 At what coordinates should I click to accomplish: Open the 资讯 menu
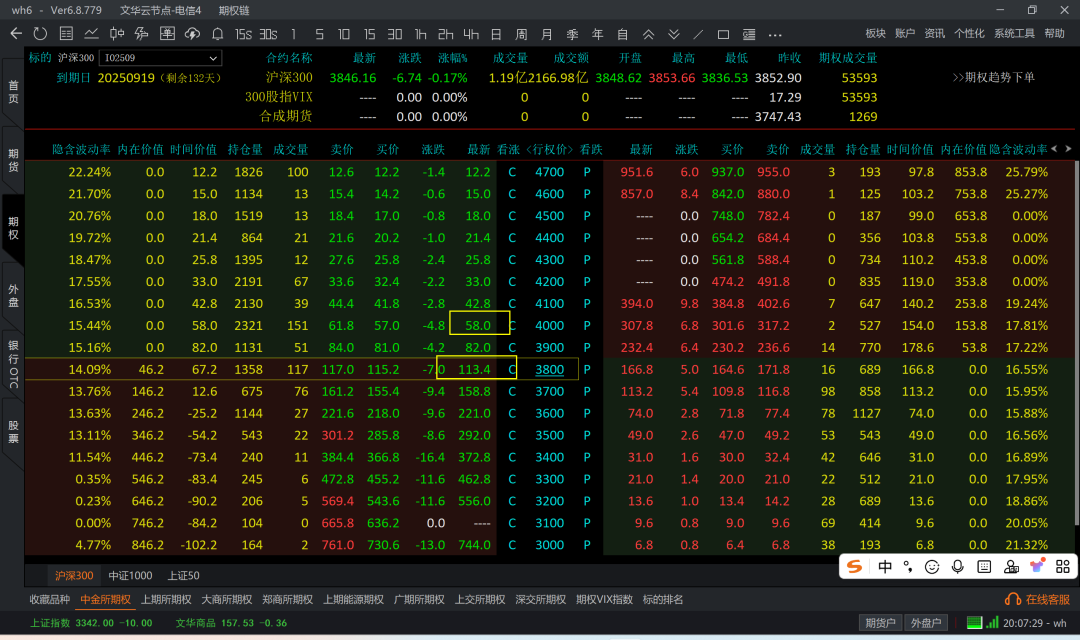pos(935,33)
